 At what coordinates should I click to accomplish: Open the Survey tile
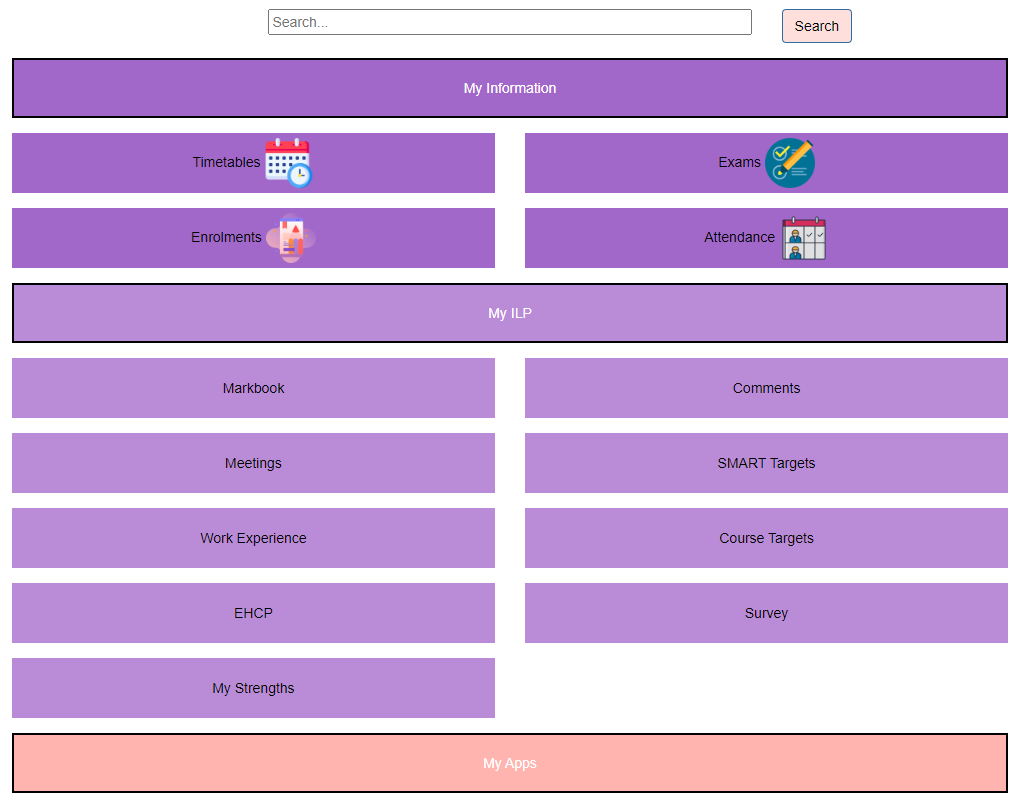click(766, 613)
